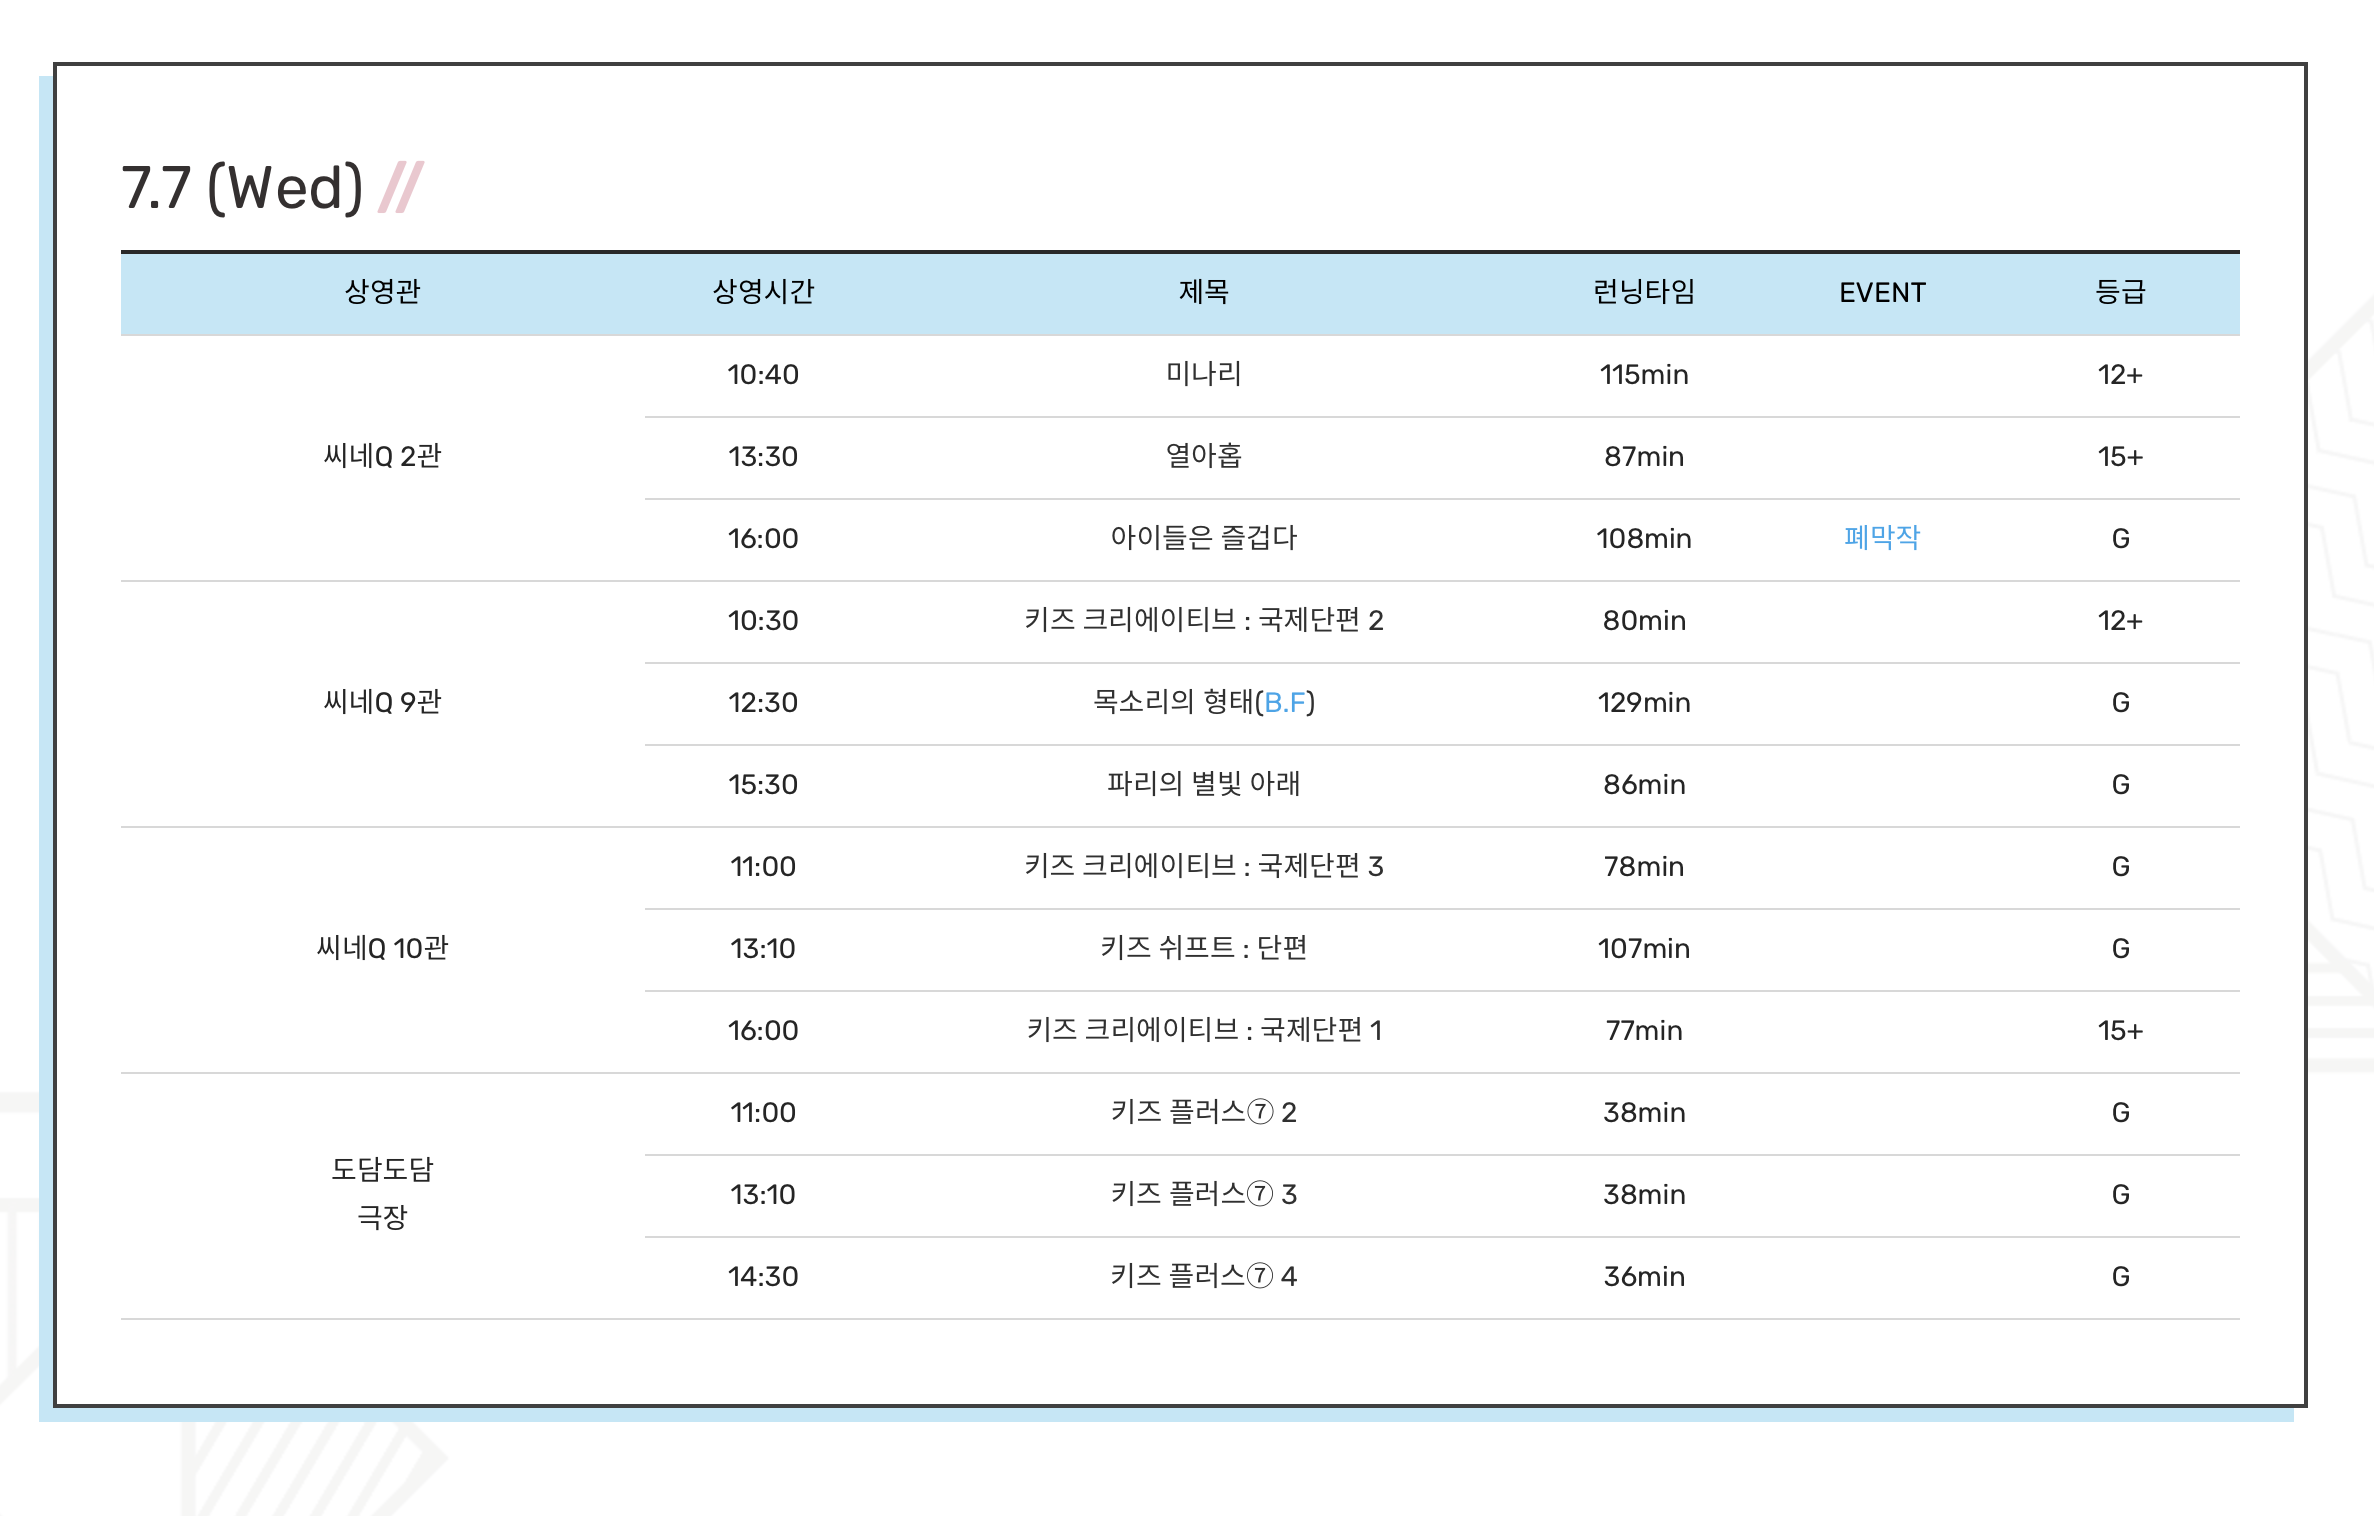2374x1516 pixels.
Task: Click the 86min running time
Action: 1644,784
